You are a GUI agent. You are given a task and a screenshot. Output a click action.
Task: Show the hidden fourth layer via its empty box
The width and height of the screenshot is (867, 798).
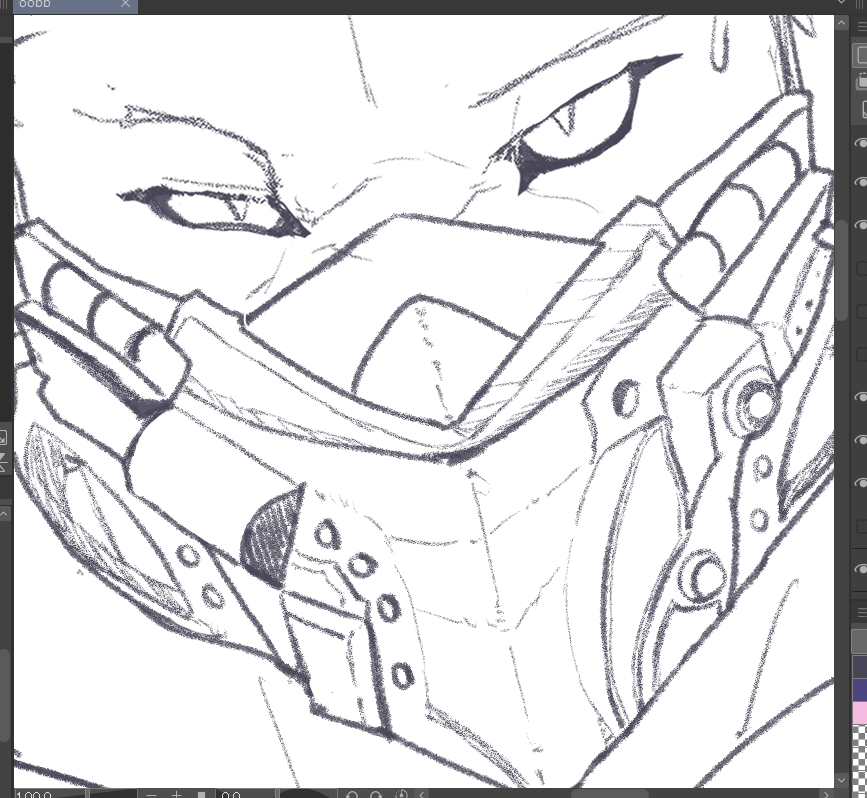point(861,268)
